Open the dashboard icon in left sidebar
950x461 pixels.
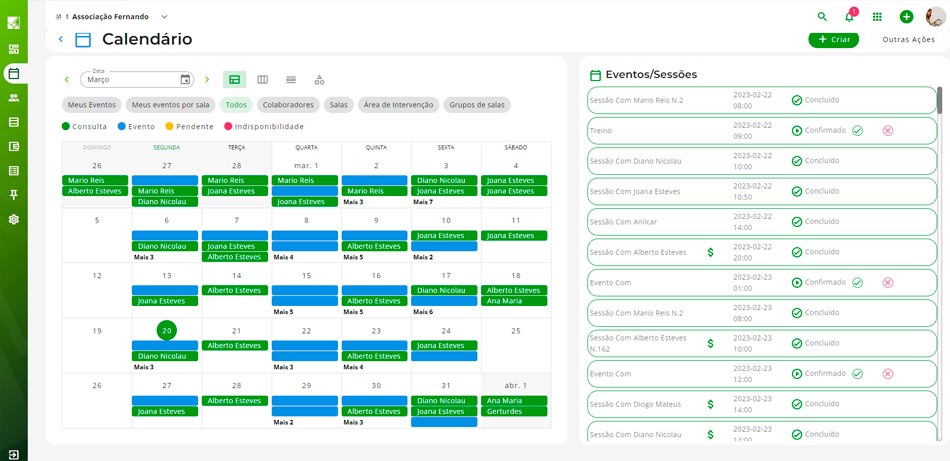(x=13, y=49)
